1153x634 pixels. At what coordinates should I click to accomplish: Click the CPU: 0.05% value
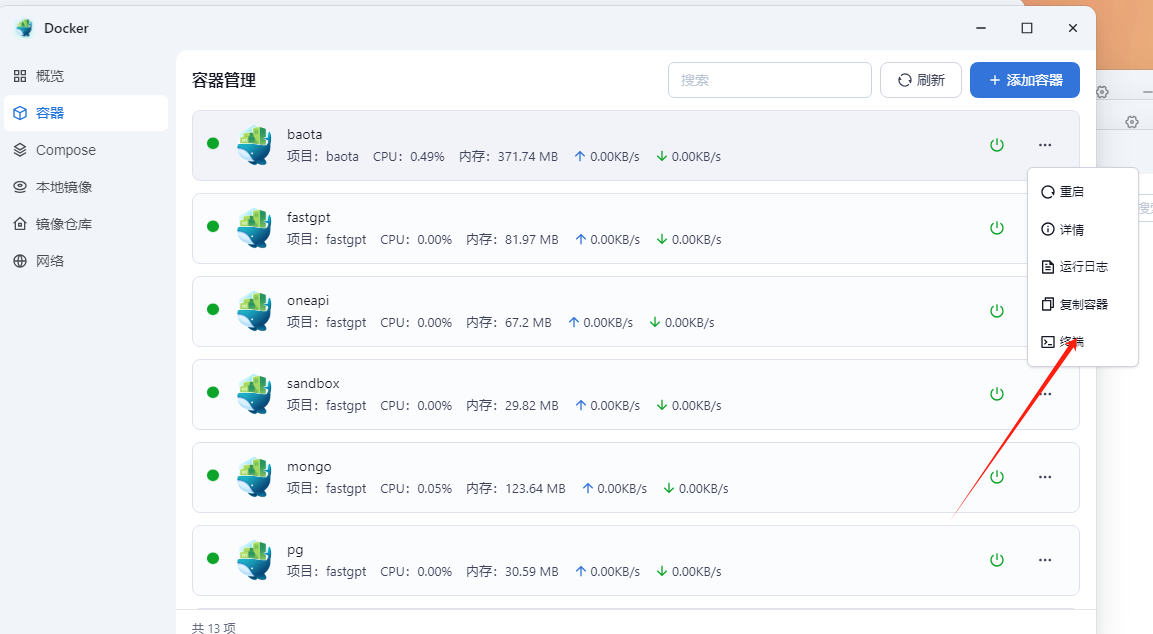coord(416,488)
